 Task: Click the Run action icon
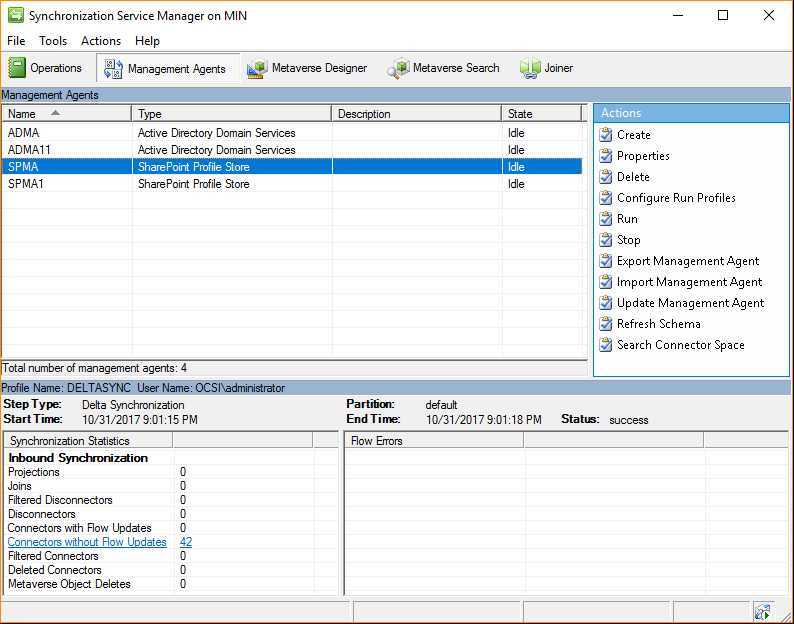click(x=606, y=219)
